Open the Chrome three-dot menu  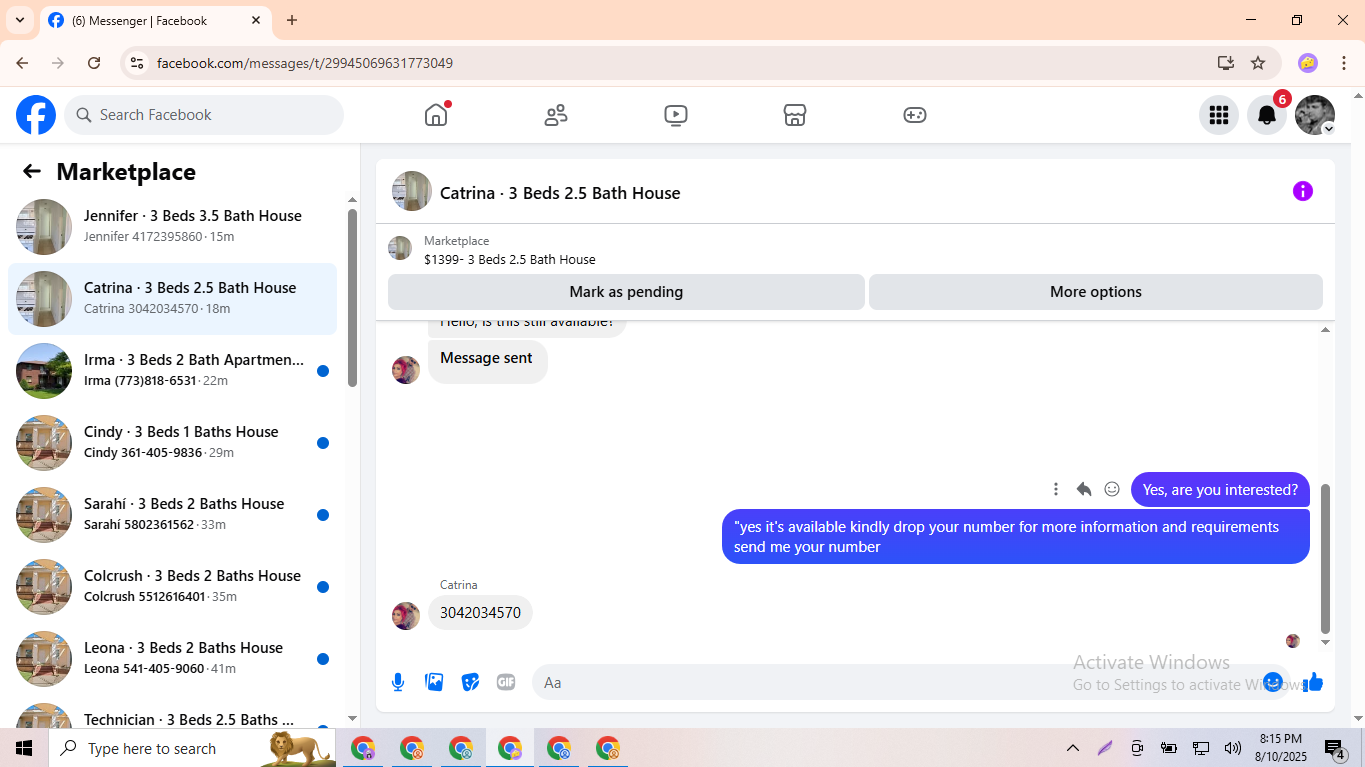[x=1344, y=63]
